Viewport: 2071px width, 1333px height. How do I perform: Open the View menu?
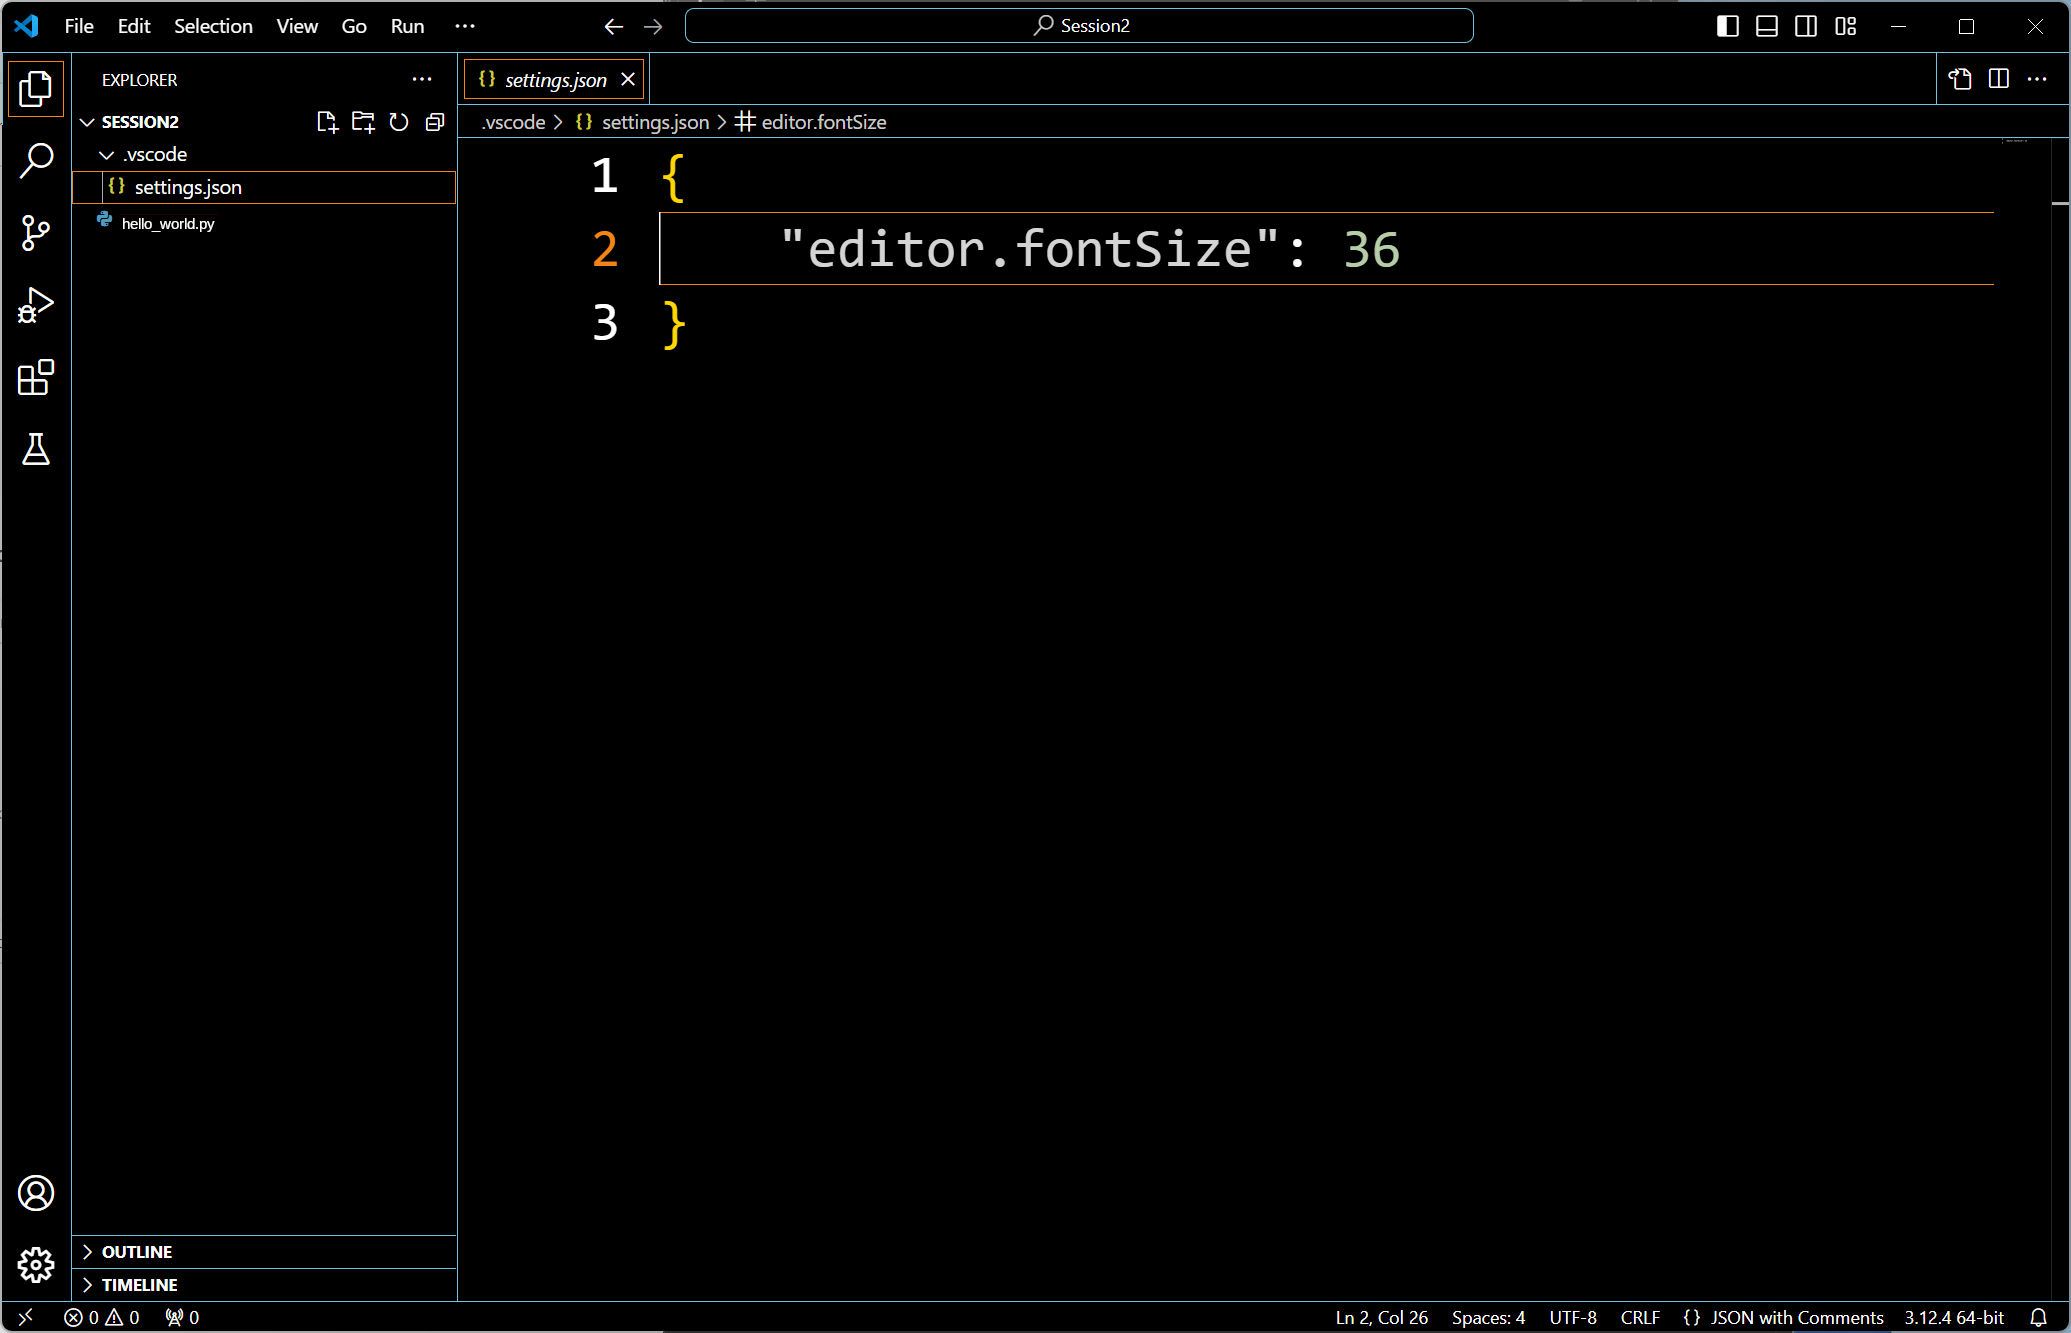point(297,26)
